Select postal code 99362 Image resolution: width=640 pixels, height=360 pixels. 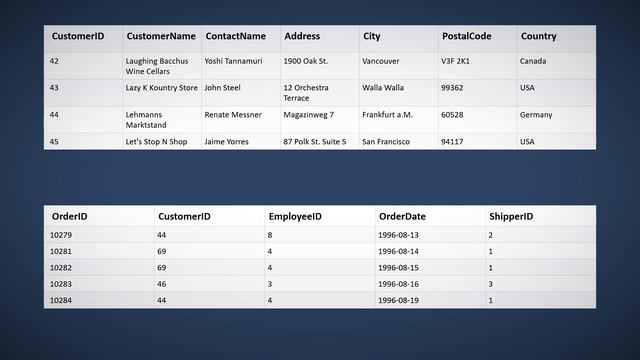coord(452,88)
